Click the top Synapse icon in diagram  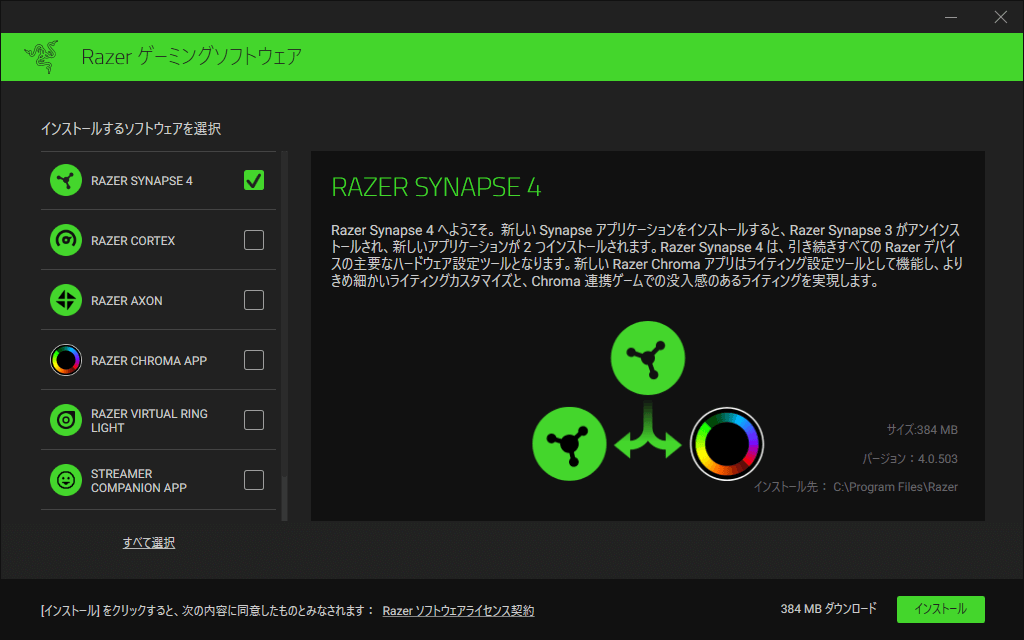point(647,356)
